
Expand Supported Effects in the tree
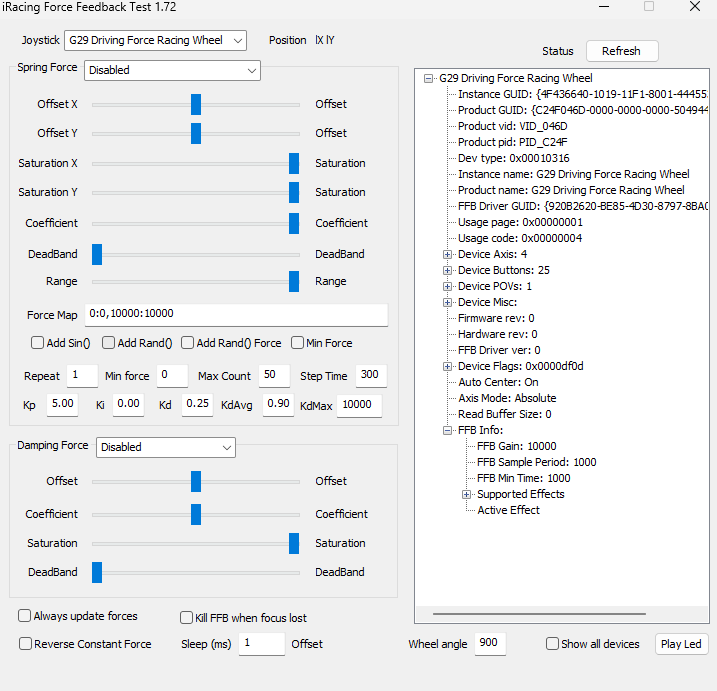(x=466, y=494)
